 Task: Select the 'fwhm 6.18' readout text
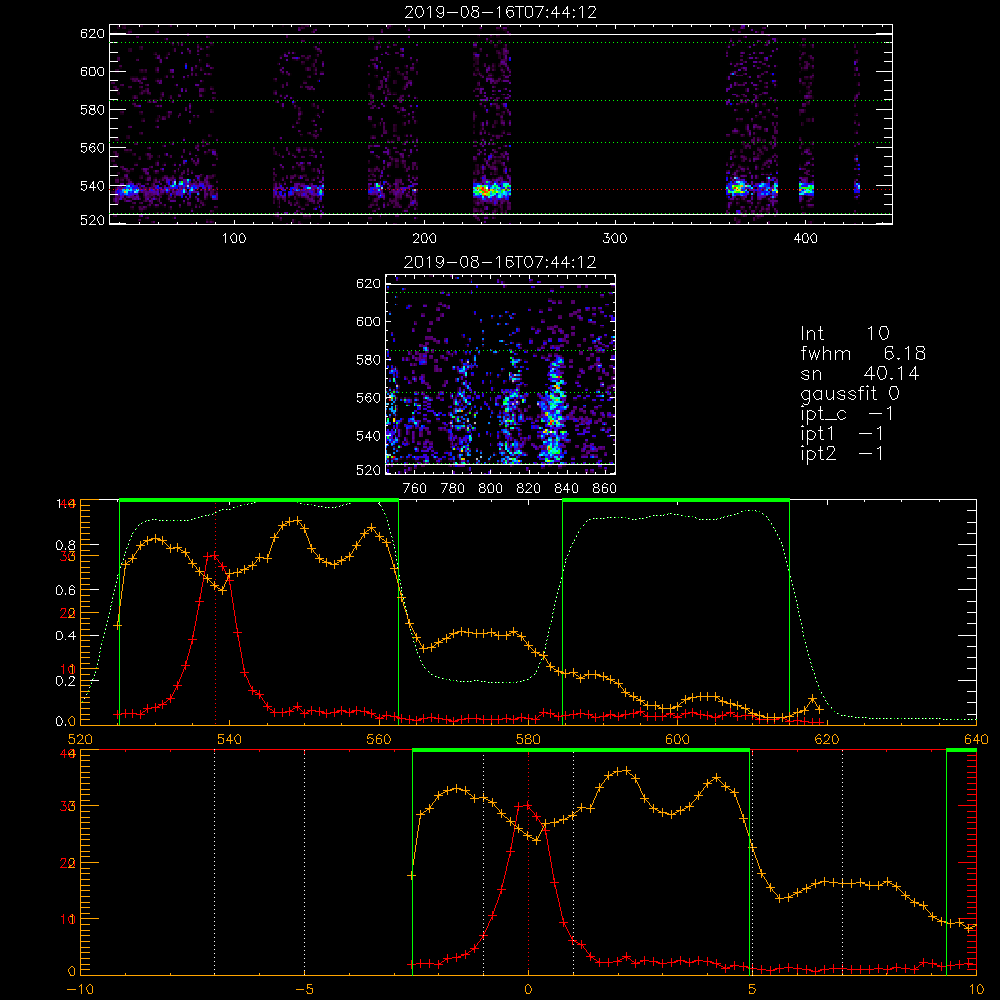pos(863,353)
